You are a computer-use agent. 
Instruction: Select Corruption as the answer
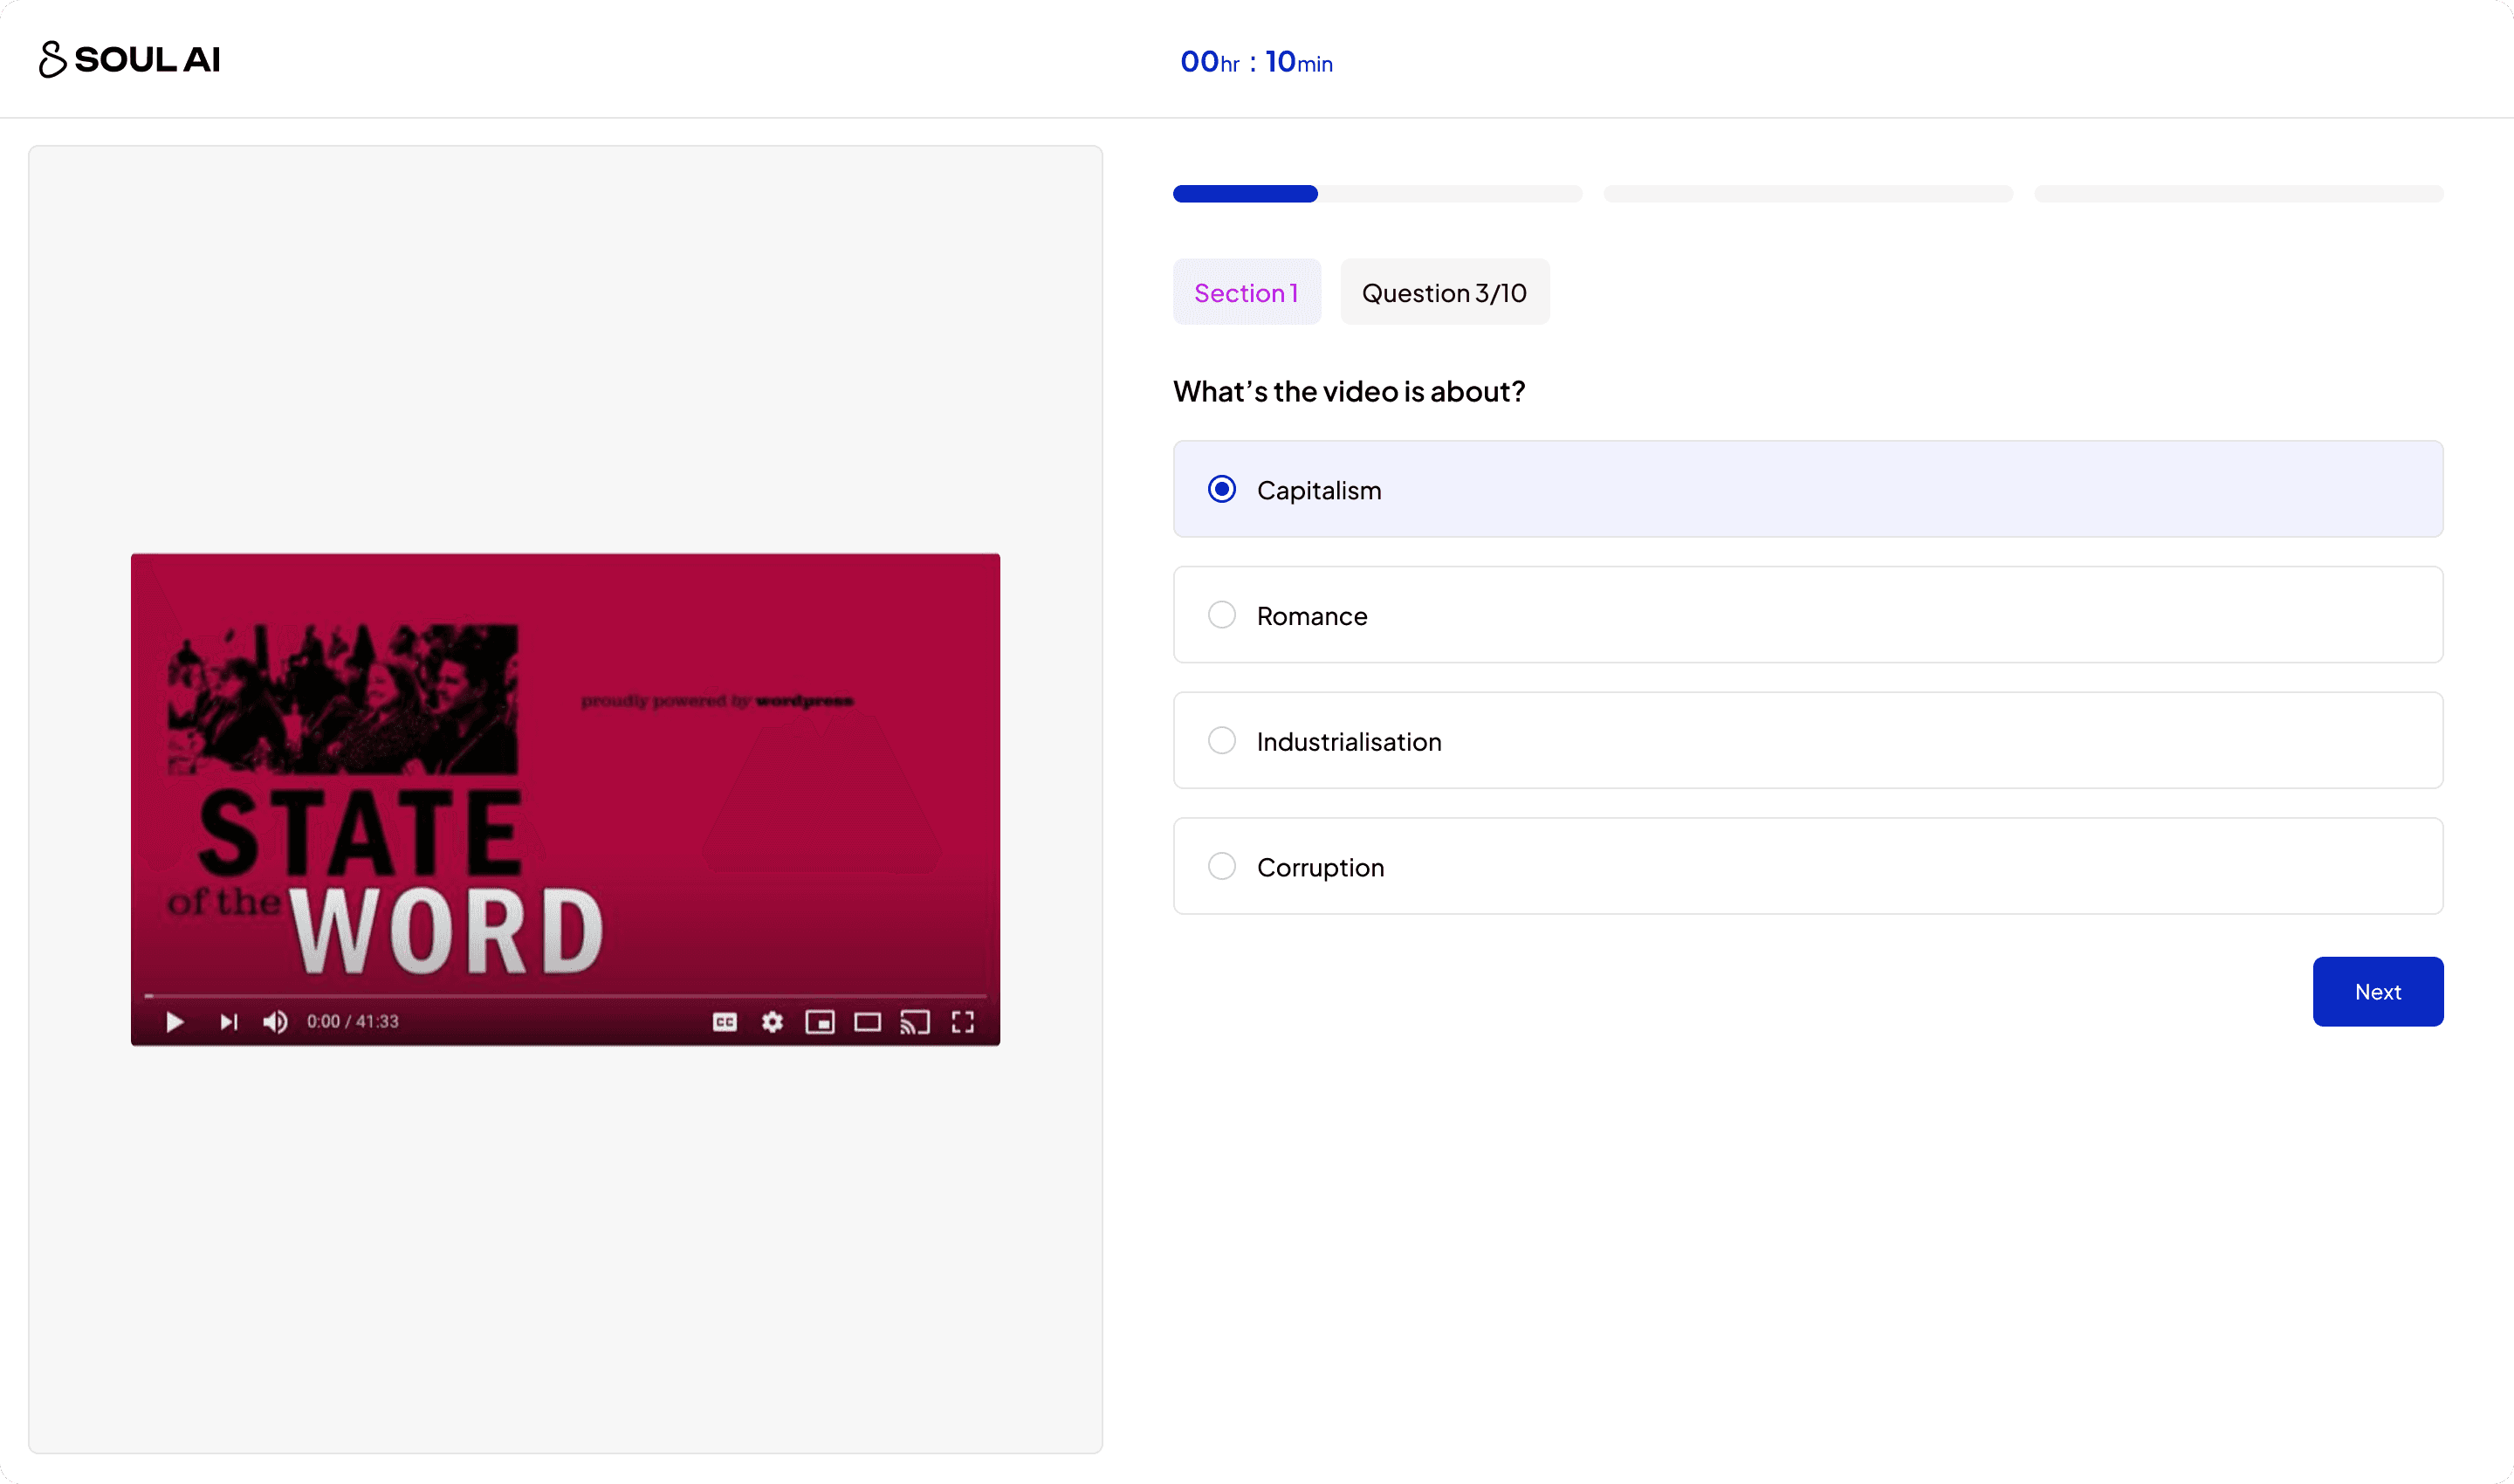coord(1221,866)
